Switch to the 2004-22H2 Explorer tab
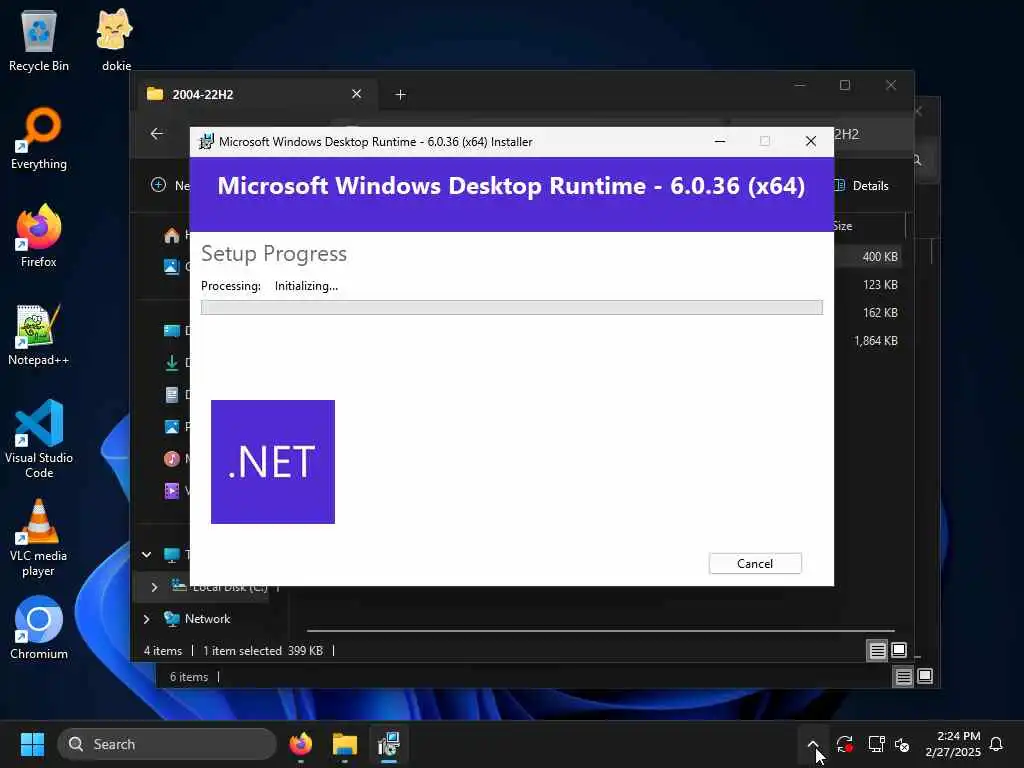This screenshot has width=1024, height=768. [x=255, y=95]
